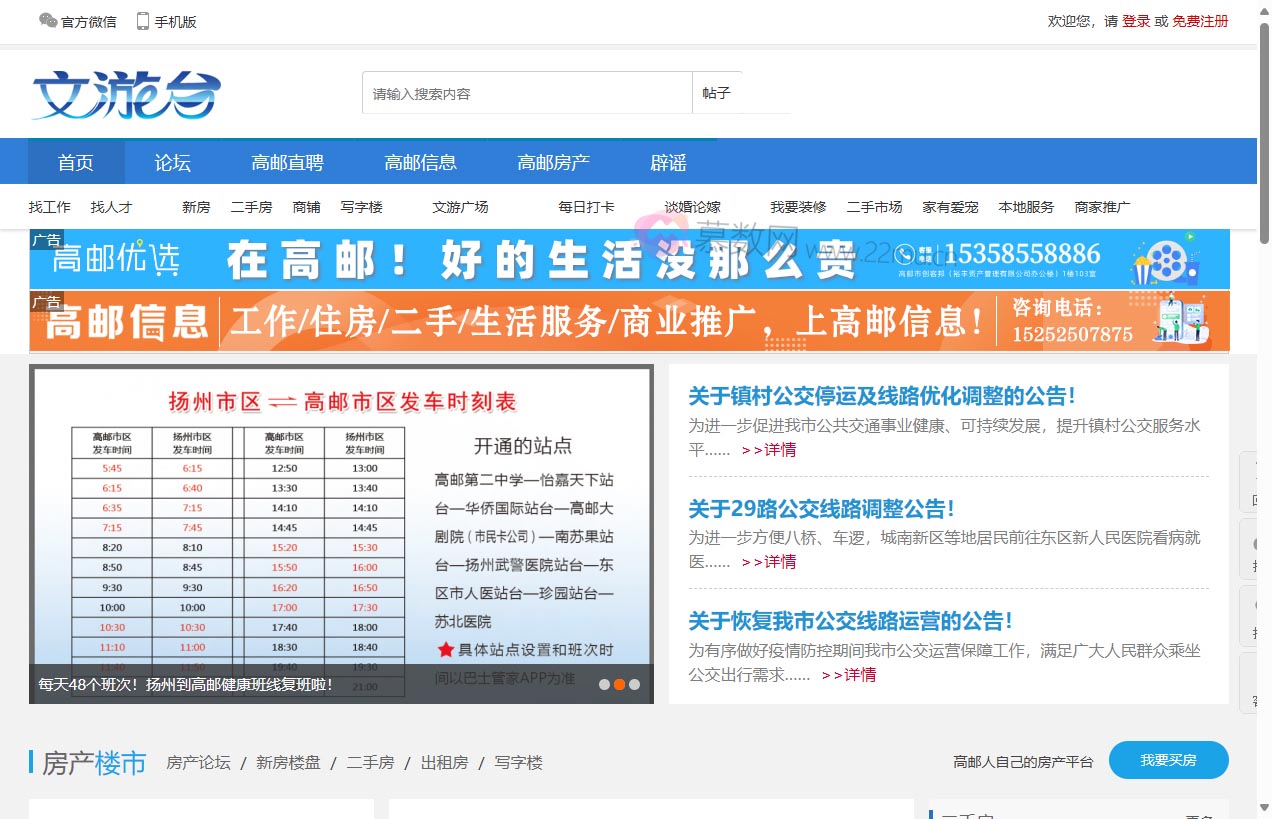Go to the 论坛 navigation tab
Screen dimensions: 1272x819
click(172, 162)
